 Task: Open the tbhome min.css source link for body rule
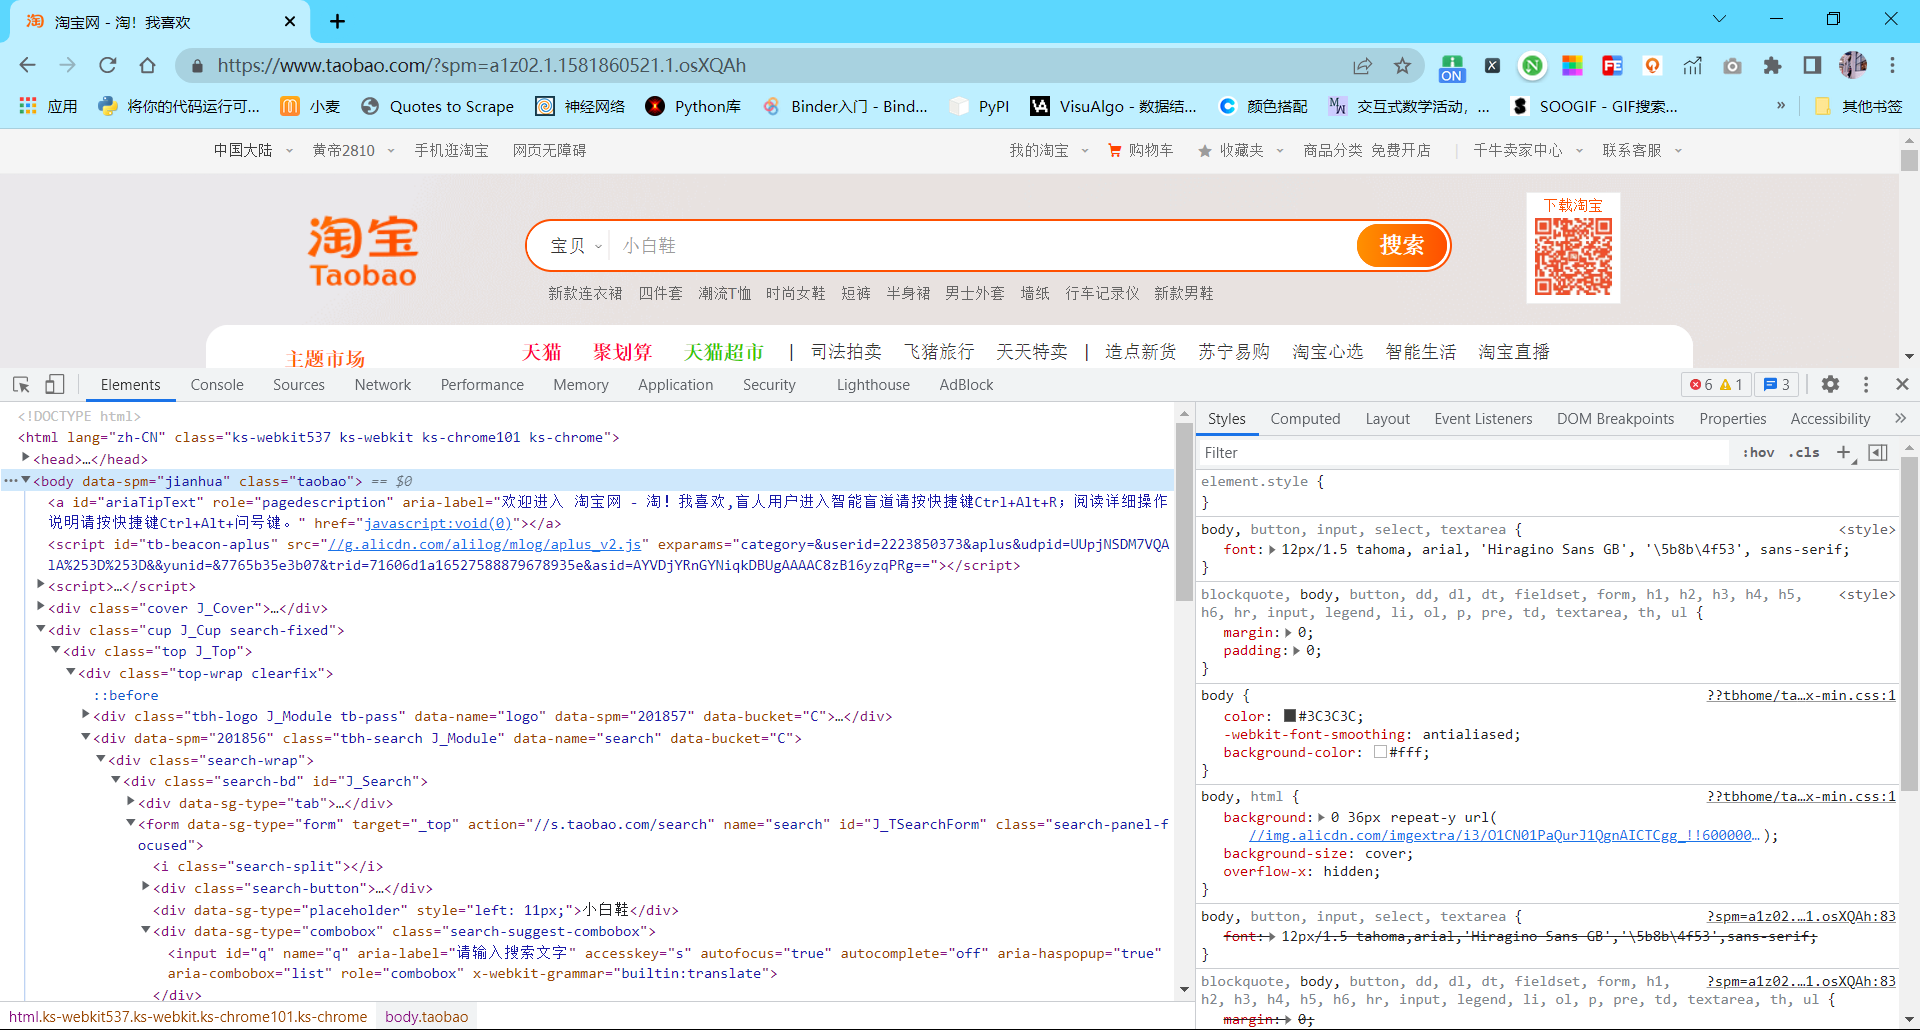1801,695
